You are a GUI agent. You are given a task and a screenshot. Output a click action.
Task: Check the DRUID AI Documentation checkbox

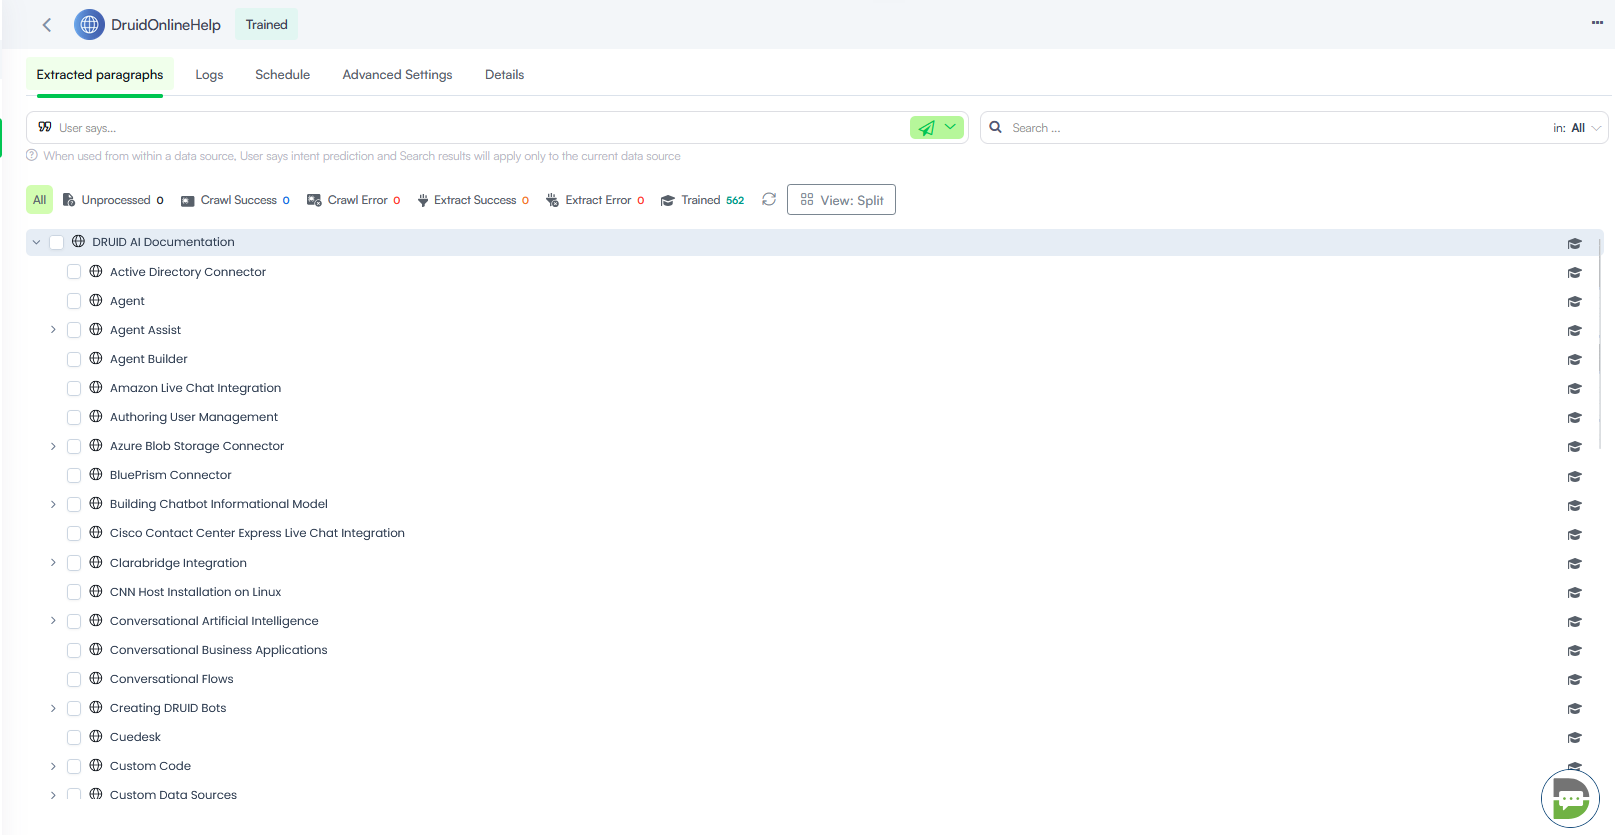point(56,242)
